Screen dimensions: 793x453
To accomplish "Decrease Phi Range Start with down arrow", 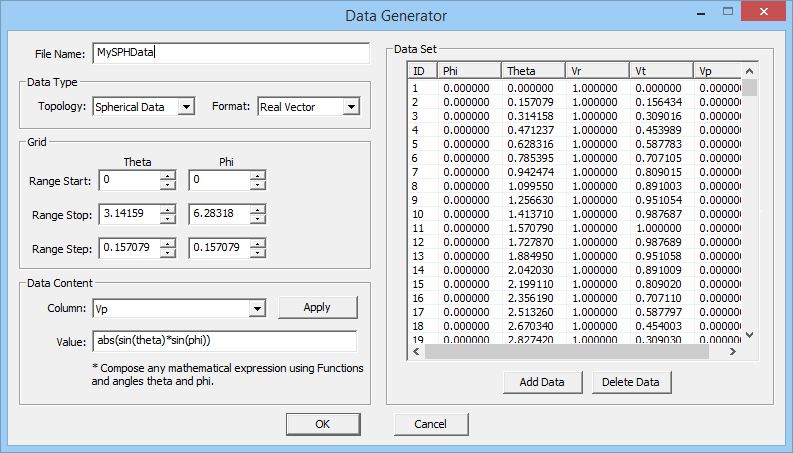I will coord(258,186).
